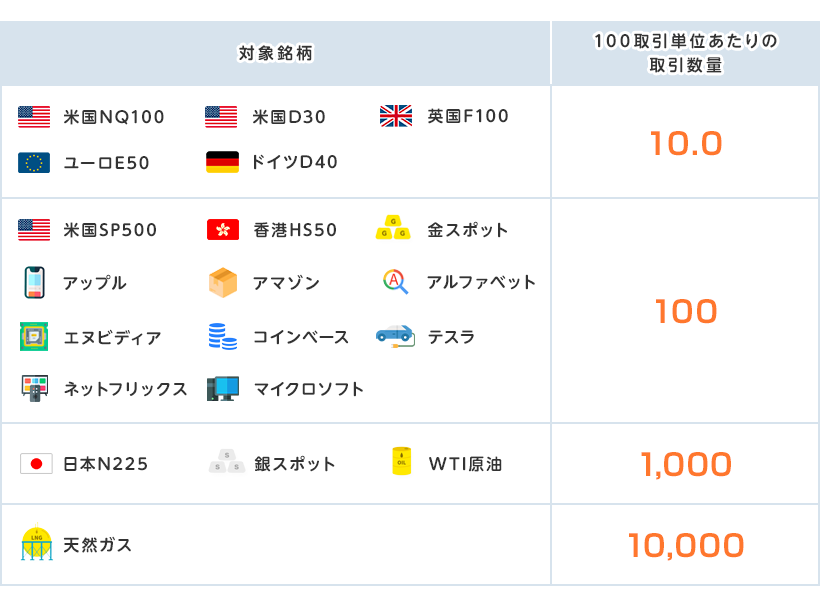
Task: Click the UK flag beside 英国F100
Action: (396, 116)
